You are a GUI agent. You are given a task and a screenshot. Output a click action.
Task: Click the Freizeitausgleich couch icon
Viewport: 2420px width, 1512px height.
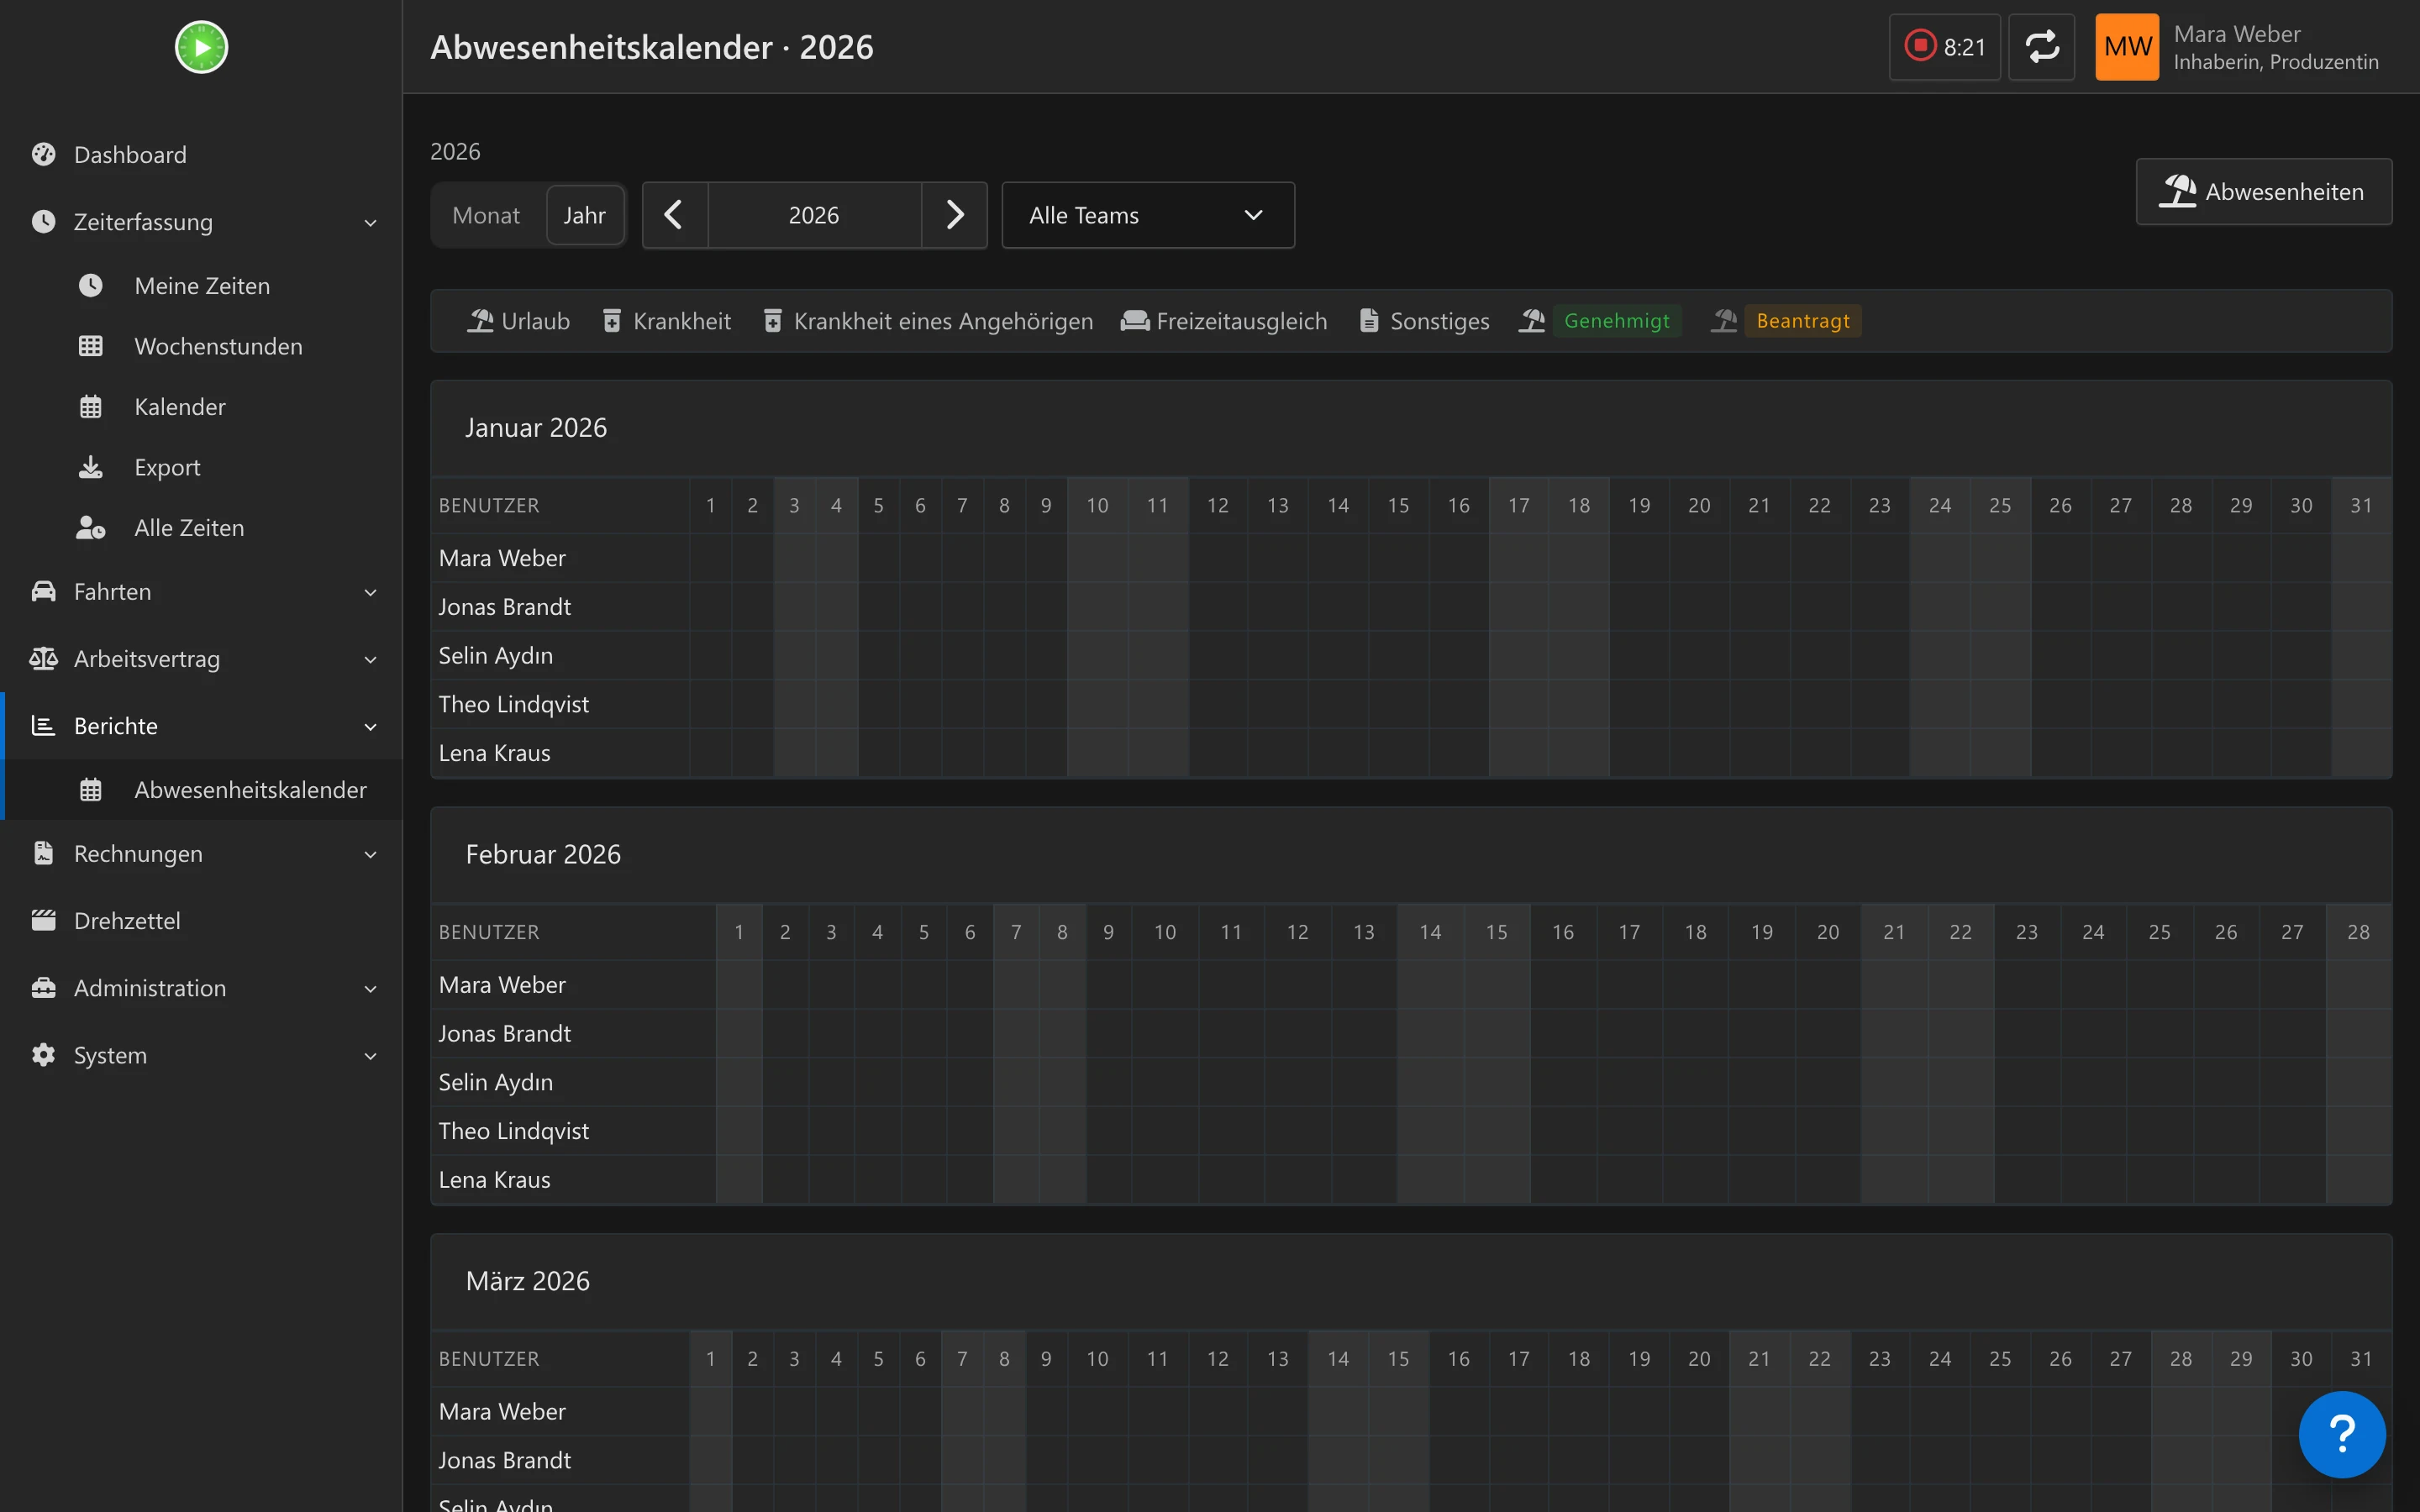click(1134, 321)
